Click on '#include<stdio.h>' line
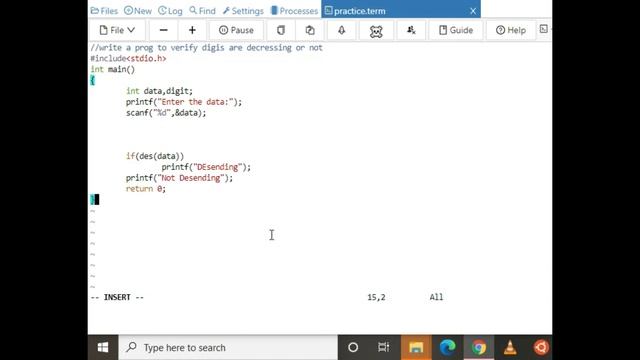 [x=128, y=58]
